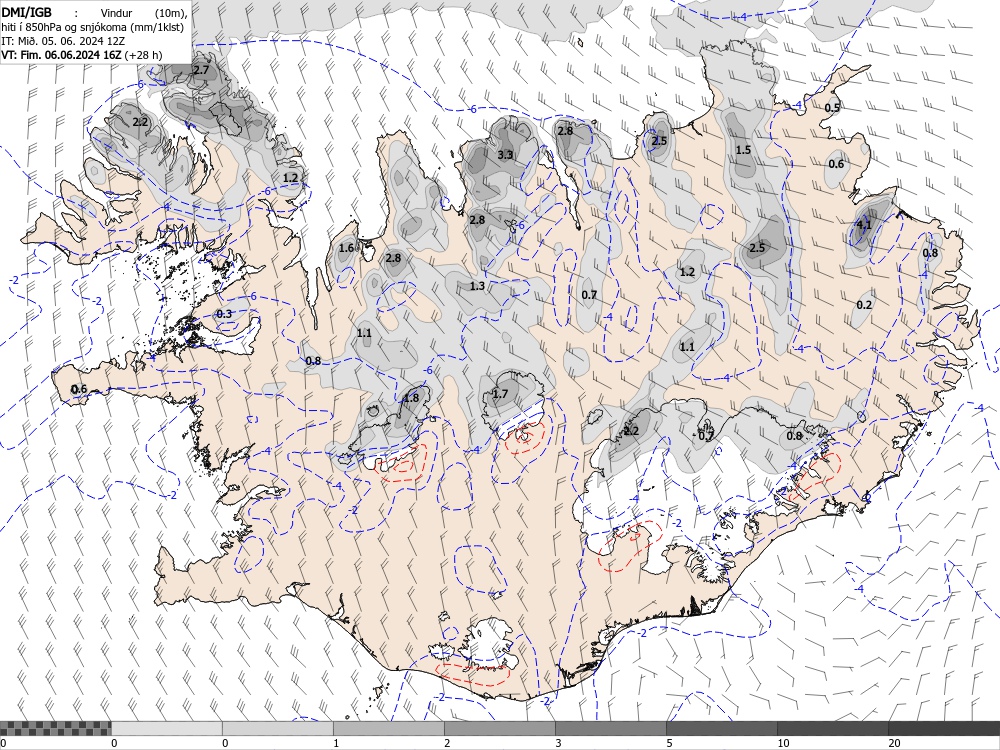Click the legend scale label 20
Screen dimensions: 1000x750
pos(894,743)
